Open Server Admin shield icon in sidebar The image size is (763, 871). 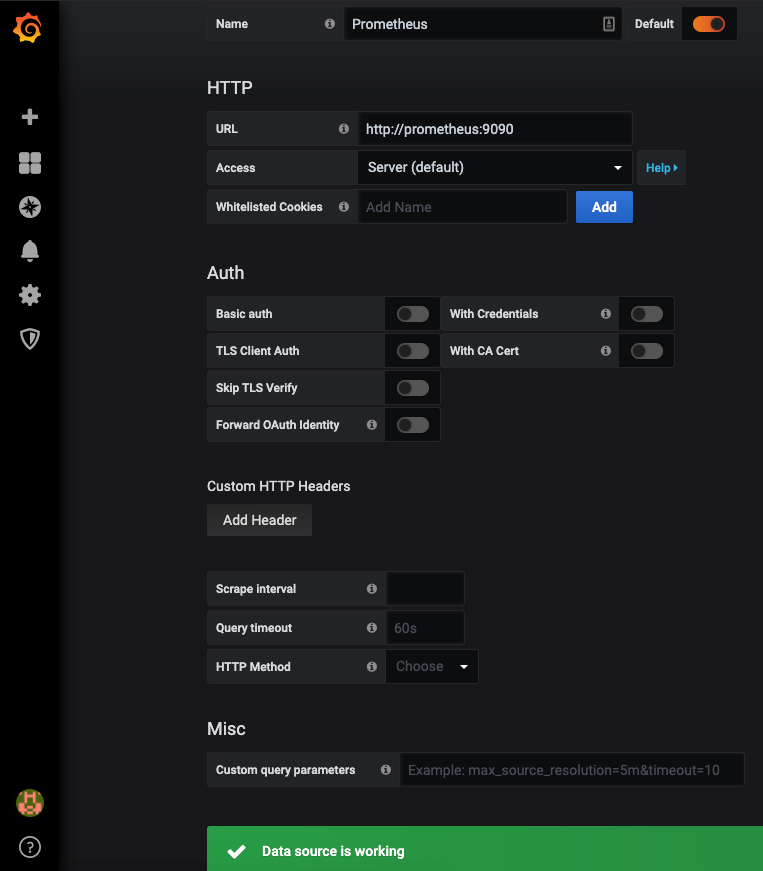coord(30,339)
